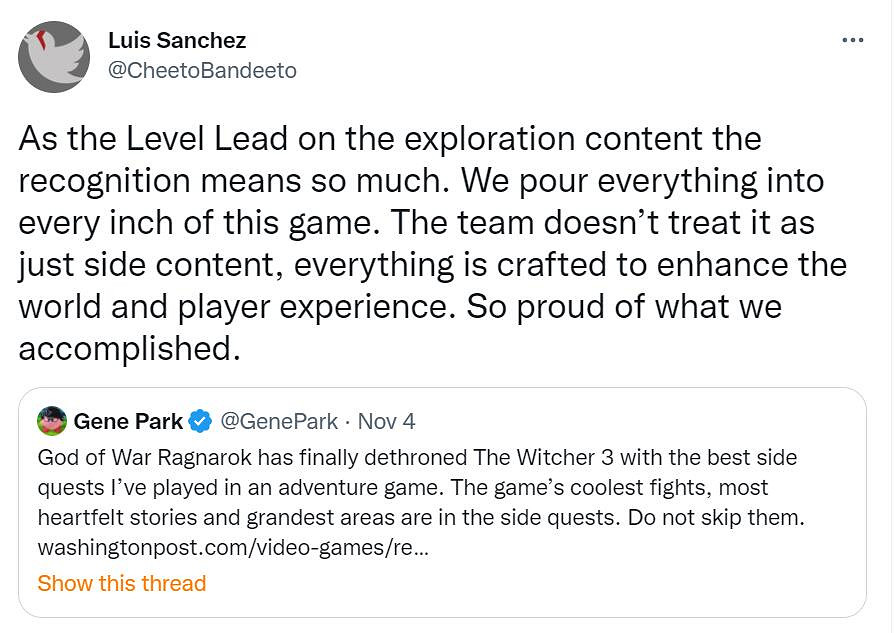Click the blue verified badge beside Gene Park
Image resolution: width=894 pixels, height=633 pixels.
[x=200, y=421]
